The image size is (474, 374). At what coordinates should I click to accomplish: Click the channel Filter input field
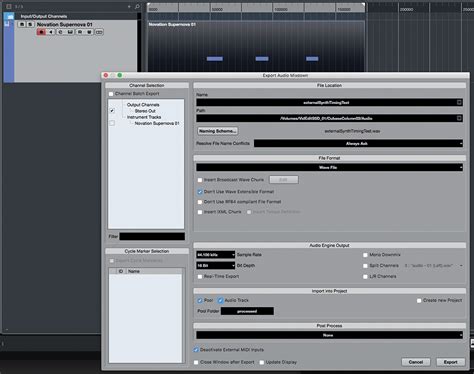click(x=152, y=236)
